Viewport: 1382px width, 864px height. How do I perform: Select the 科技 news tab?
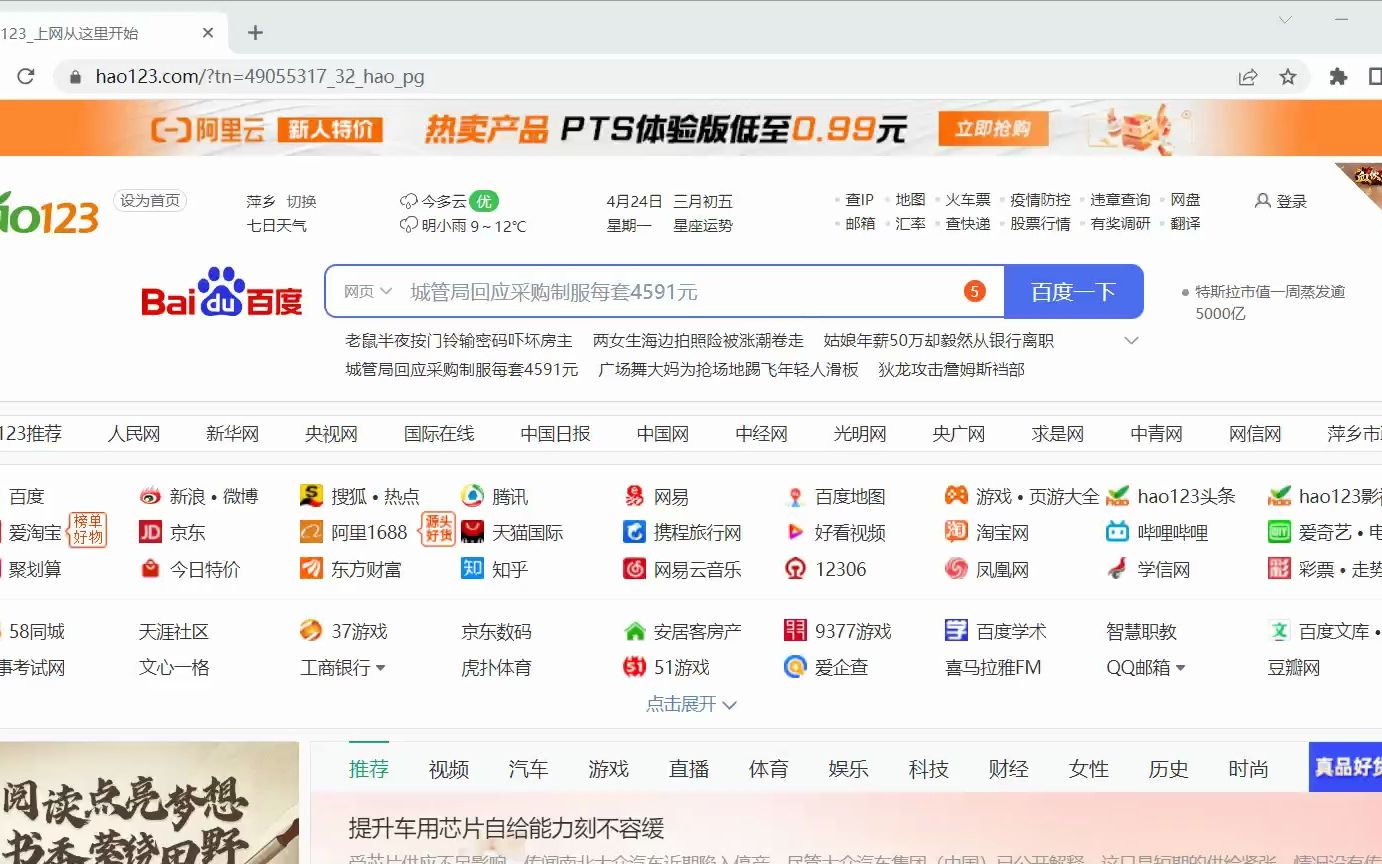pos(928,769)
